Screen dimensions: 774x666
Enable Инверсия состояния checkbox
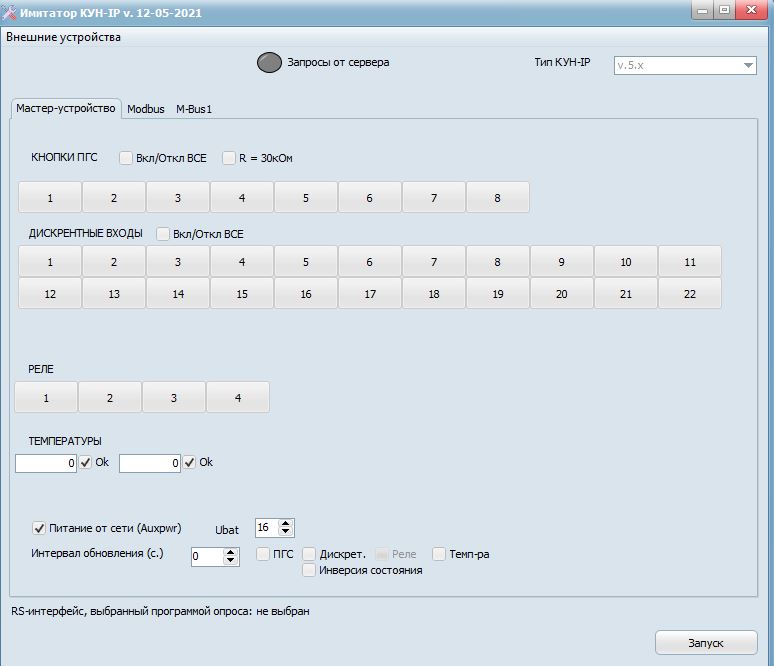[x=309, y=570]
